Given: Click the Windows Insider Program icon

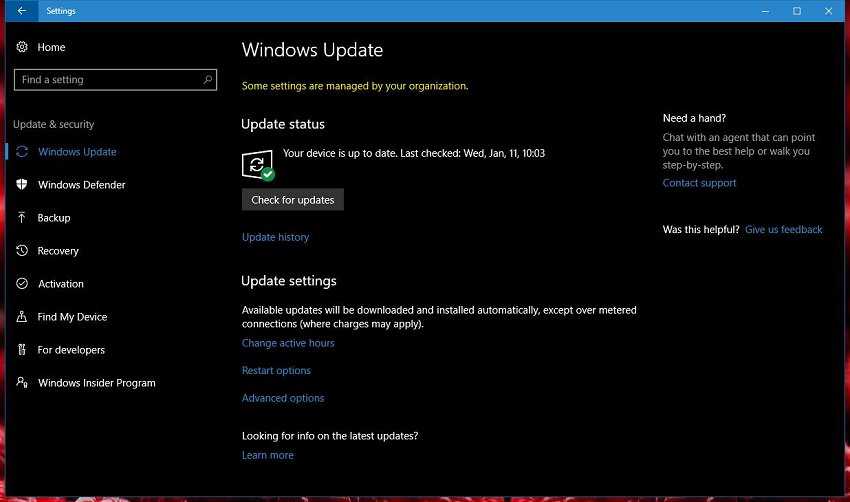Looking at the screenshot, I should tap(22, 383).
